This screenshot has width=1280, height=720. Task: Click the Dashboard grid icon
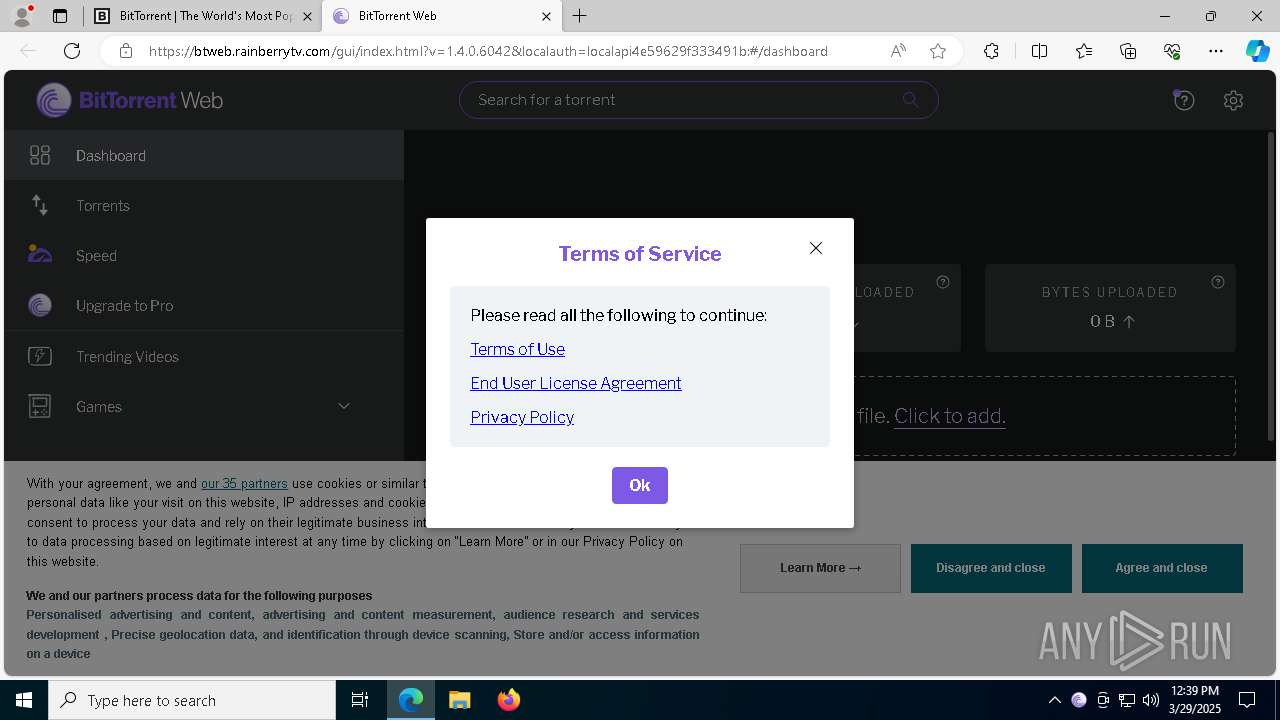[x=40, y=155]
